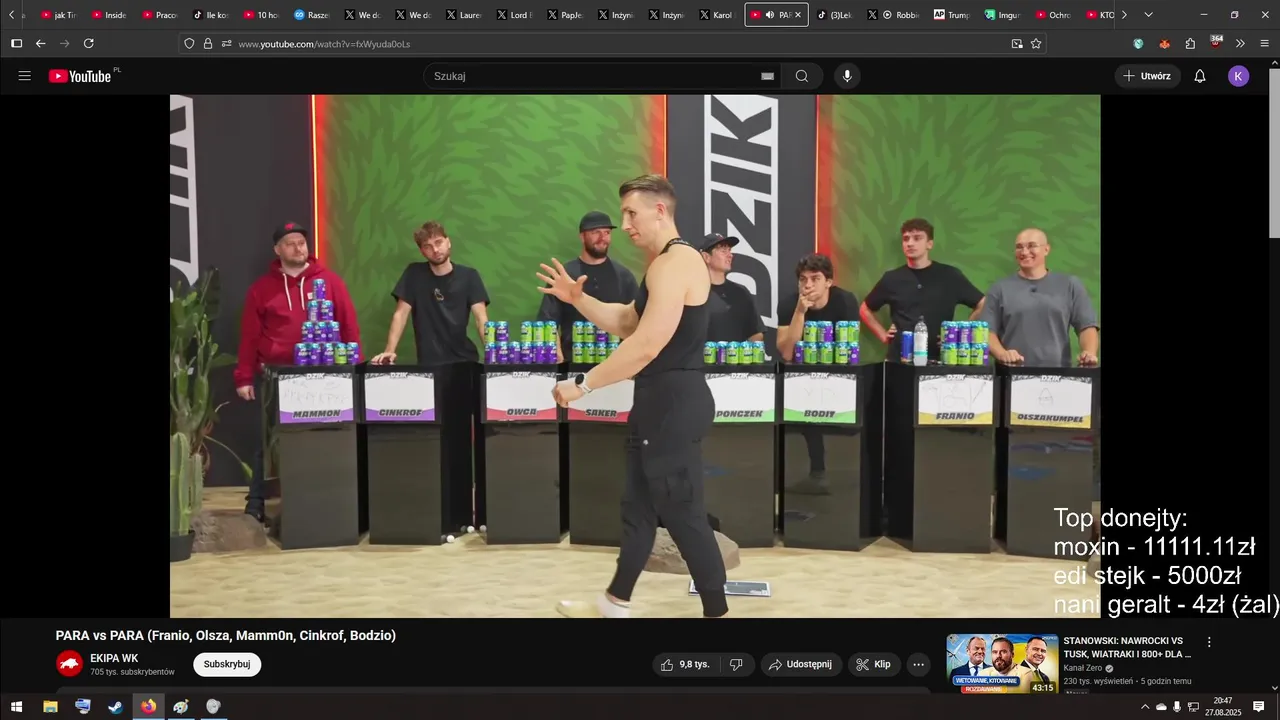1280x720 pixels.
Task: Click the browser Forward arrow
Action: [x=65, y=43]
